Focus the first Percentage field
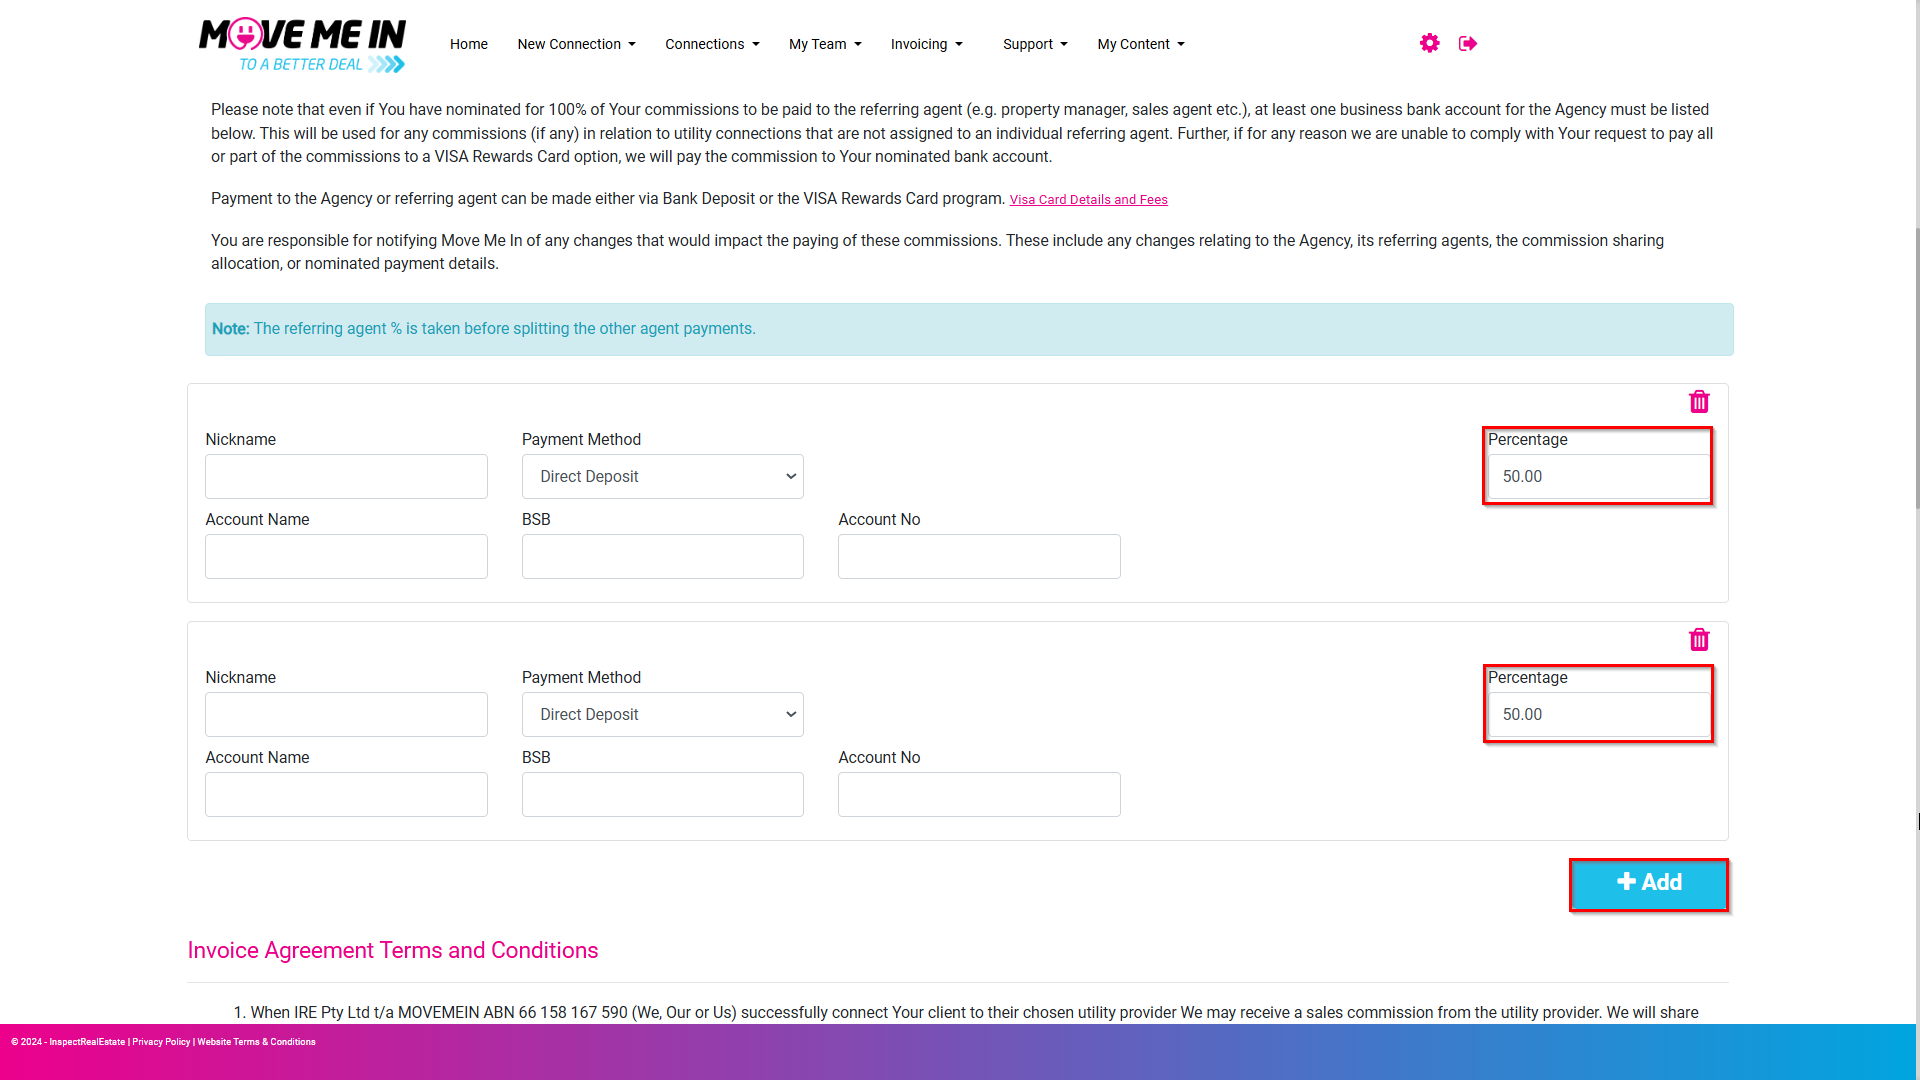Image resolution: width=1920 pixels, height=1080 pixels. 1598,477
